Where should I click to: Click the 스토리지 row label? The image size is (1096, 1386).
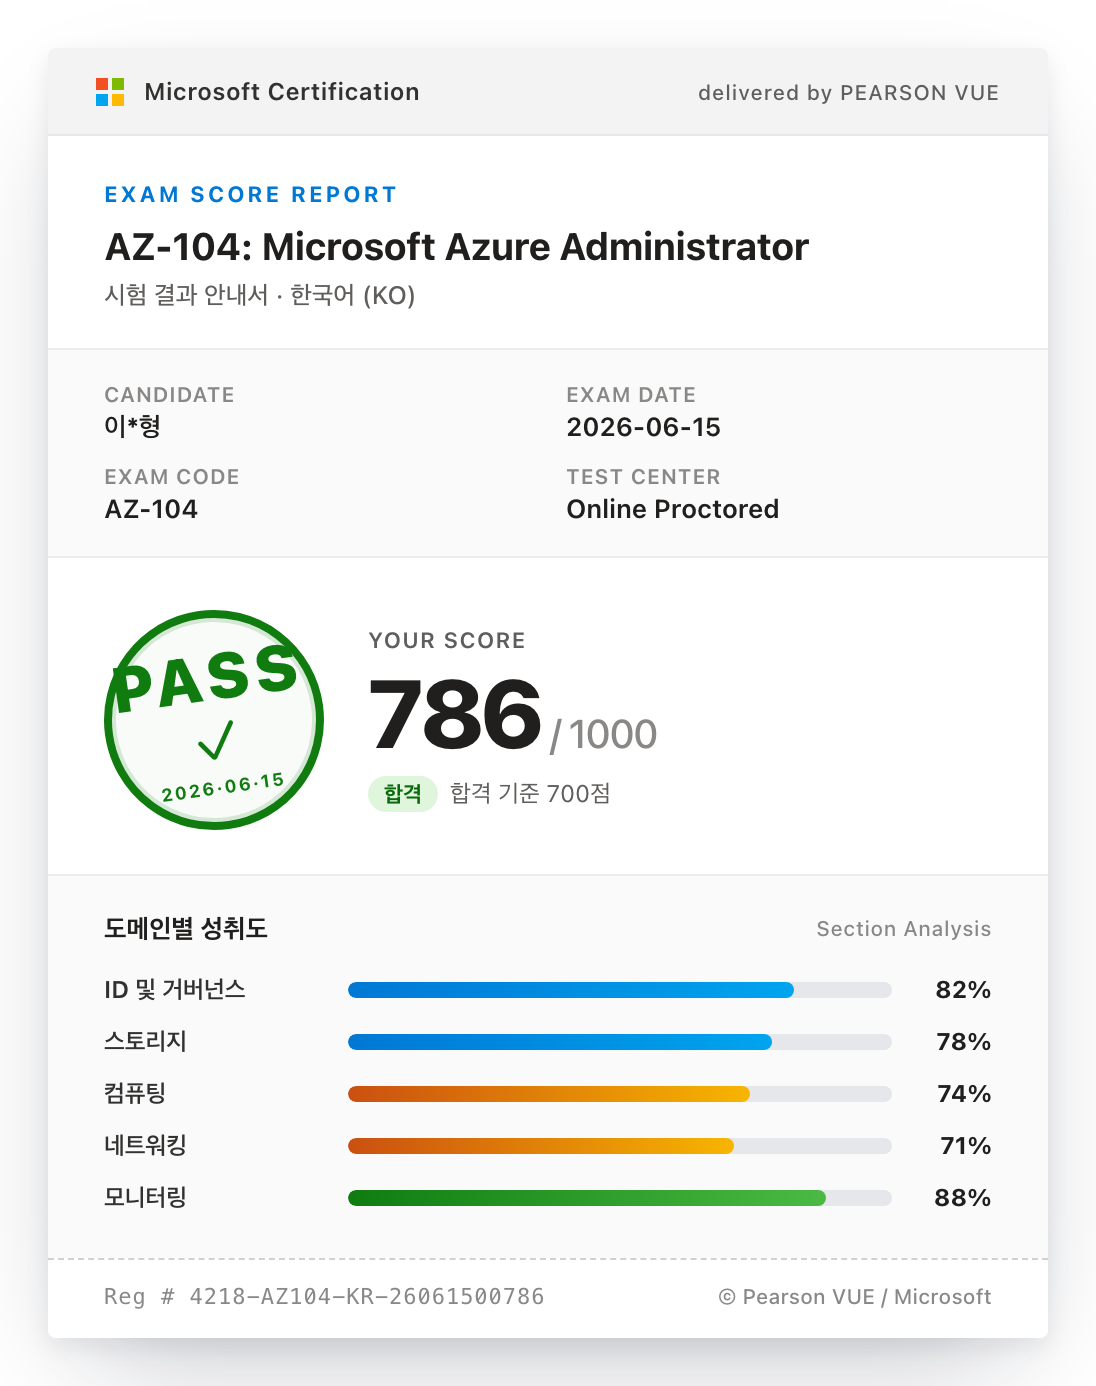pos(146,1042)
